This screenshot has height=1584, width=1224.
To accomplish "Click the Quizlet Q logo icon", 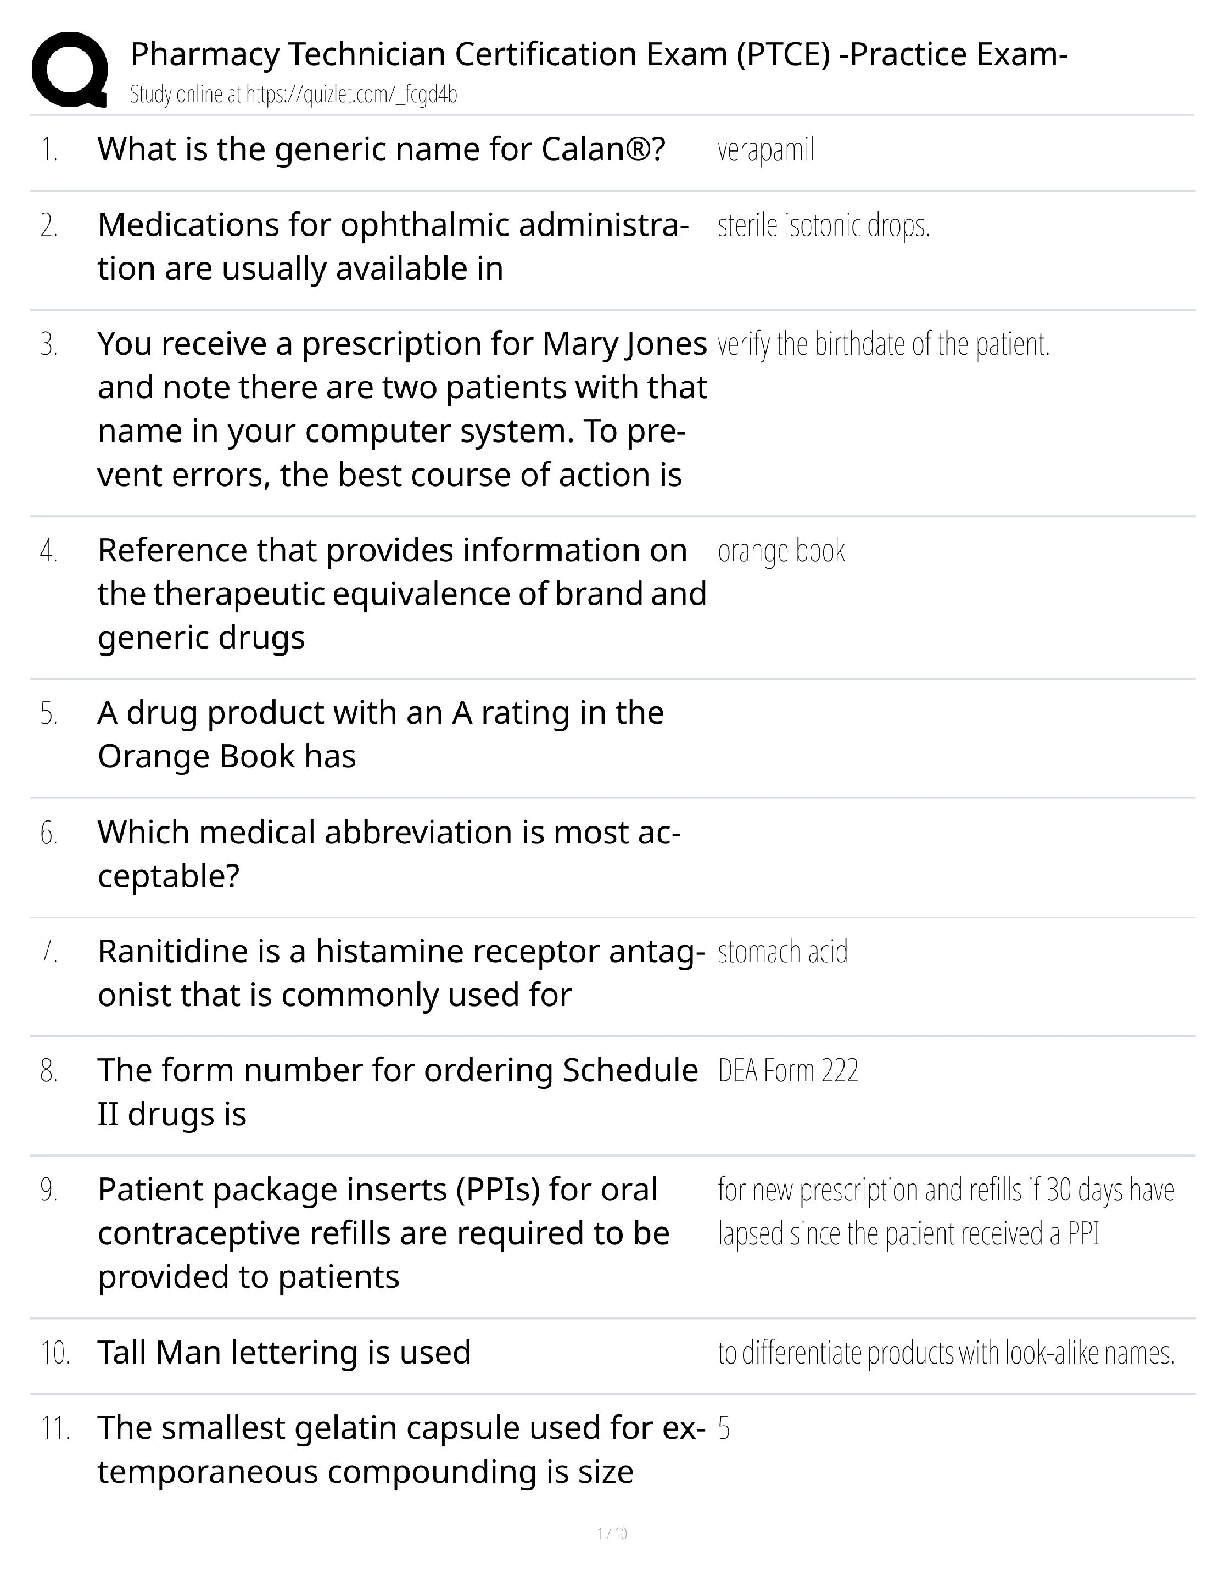I will click(x=69, y=70).
